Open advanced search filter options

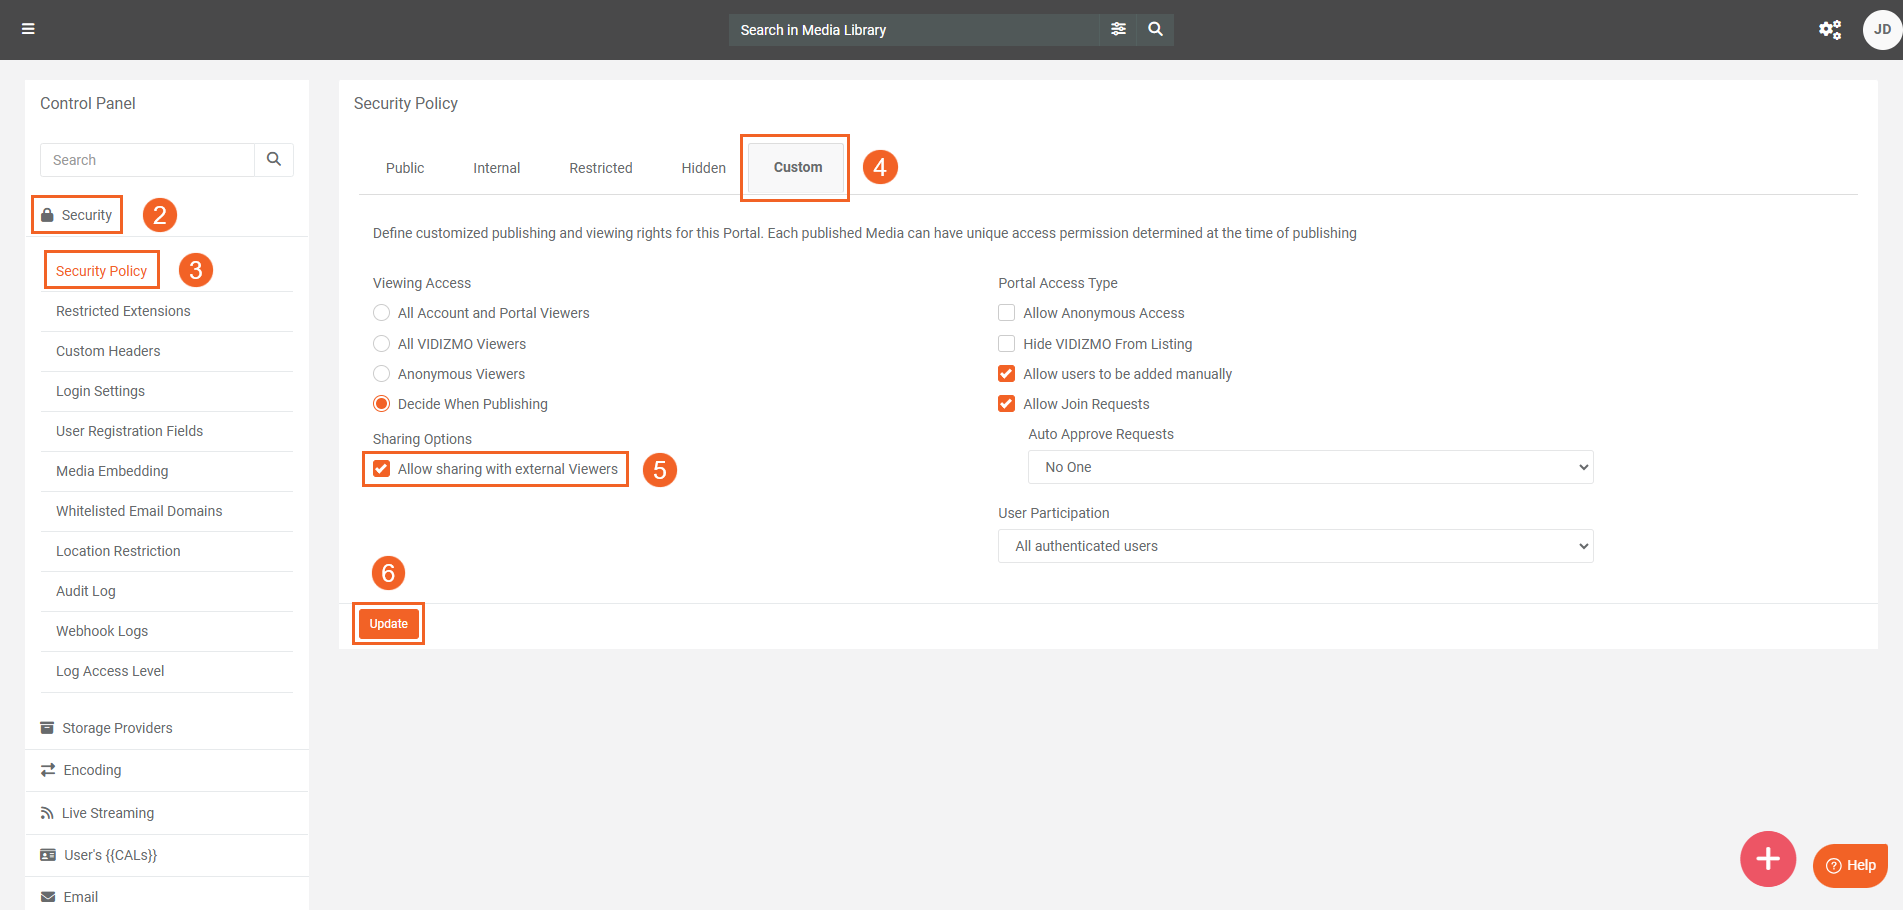point(1118,29)
